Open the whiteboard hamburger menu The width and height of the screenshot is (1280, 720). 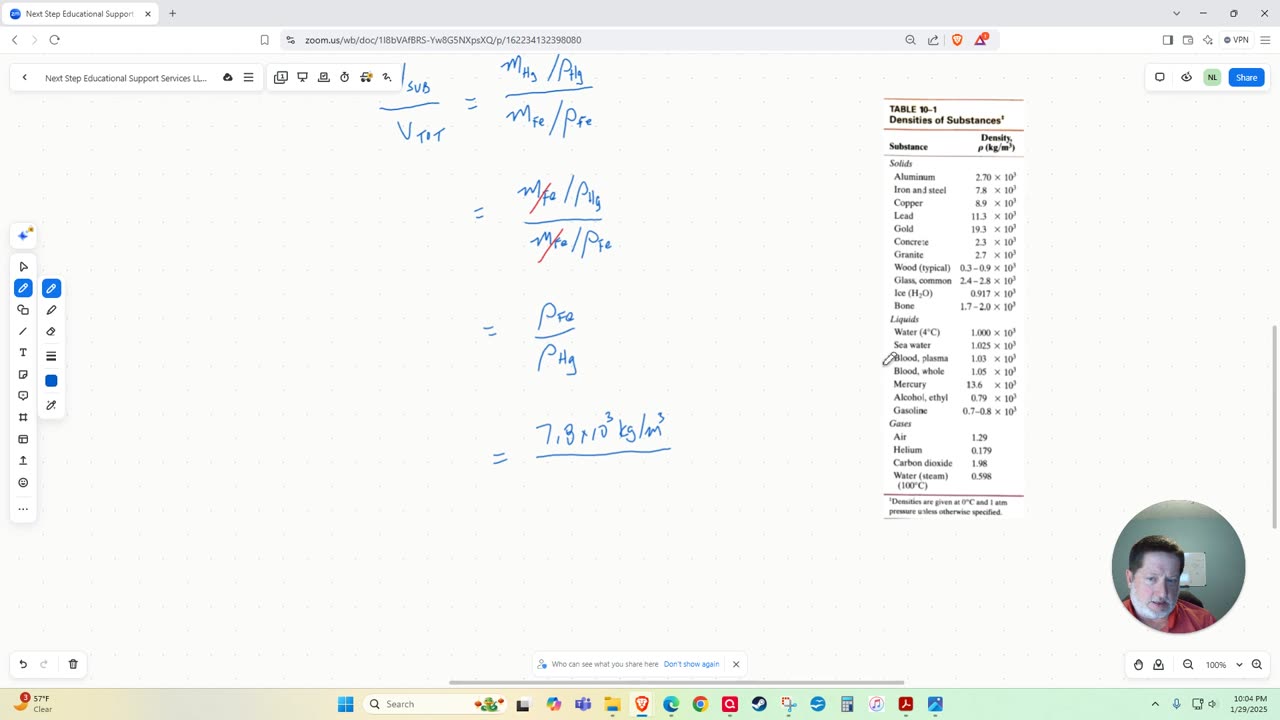248,77
